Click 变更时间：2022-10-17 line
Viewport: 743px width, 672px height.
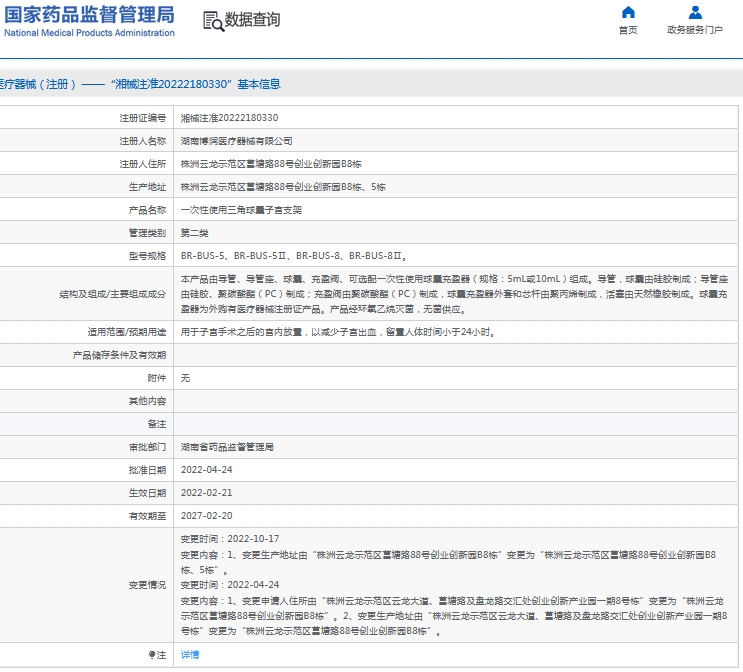(x=230, y=539)
